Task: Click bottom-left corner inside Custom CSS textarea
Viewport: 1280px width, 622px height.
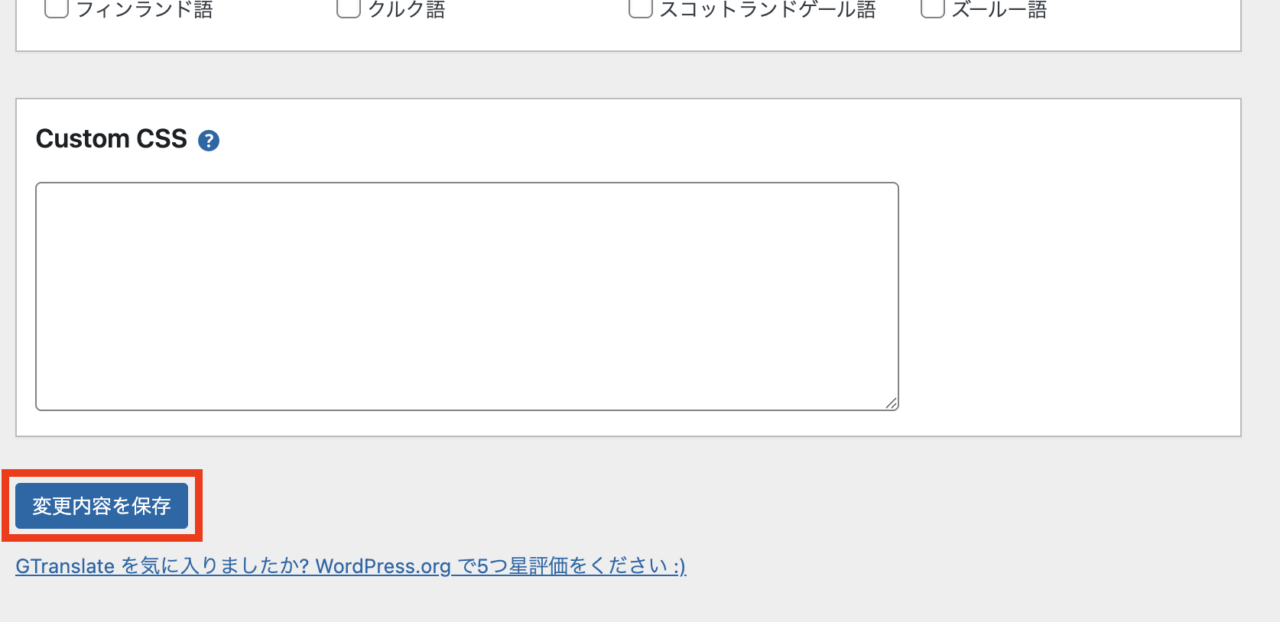Action: tap(46, 401)
